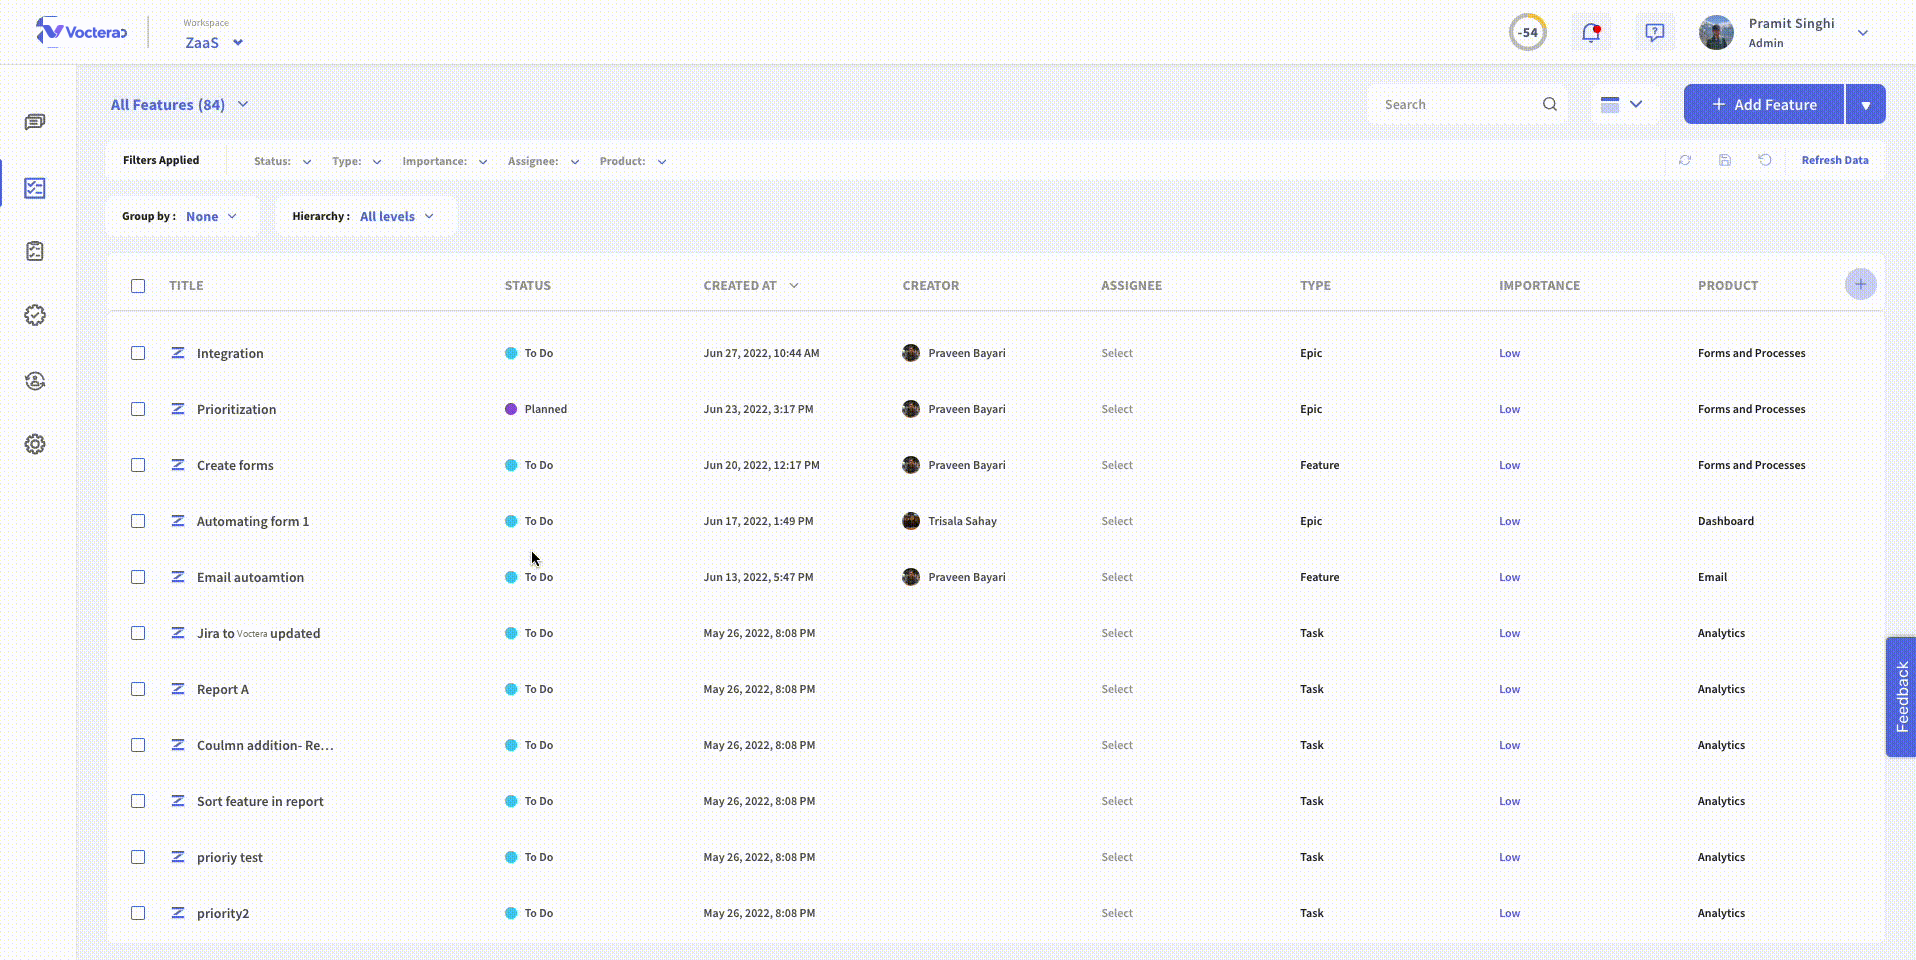Open the clipboard sidebar icon
Viewport: 1916px width, 960px height.
pyautogui.click(x=35, y=251)
